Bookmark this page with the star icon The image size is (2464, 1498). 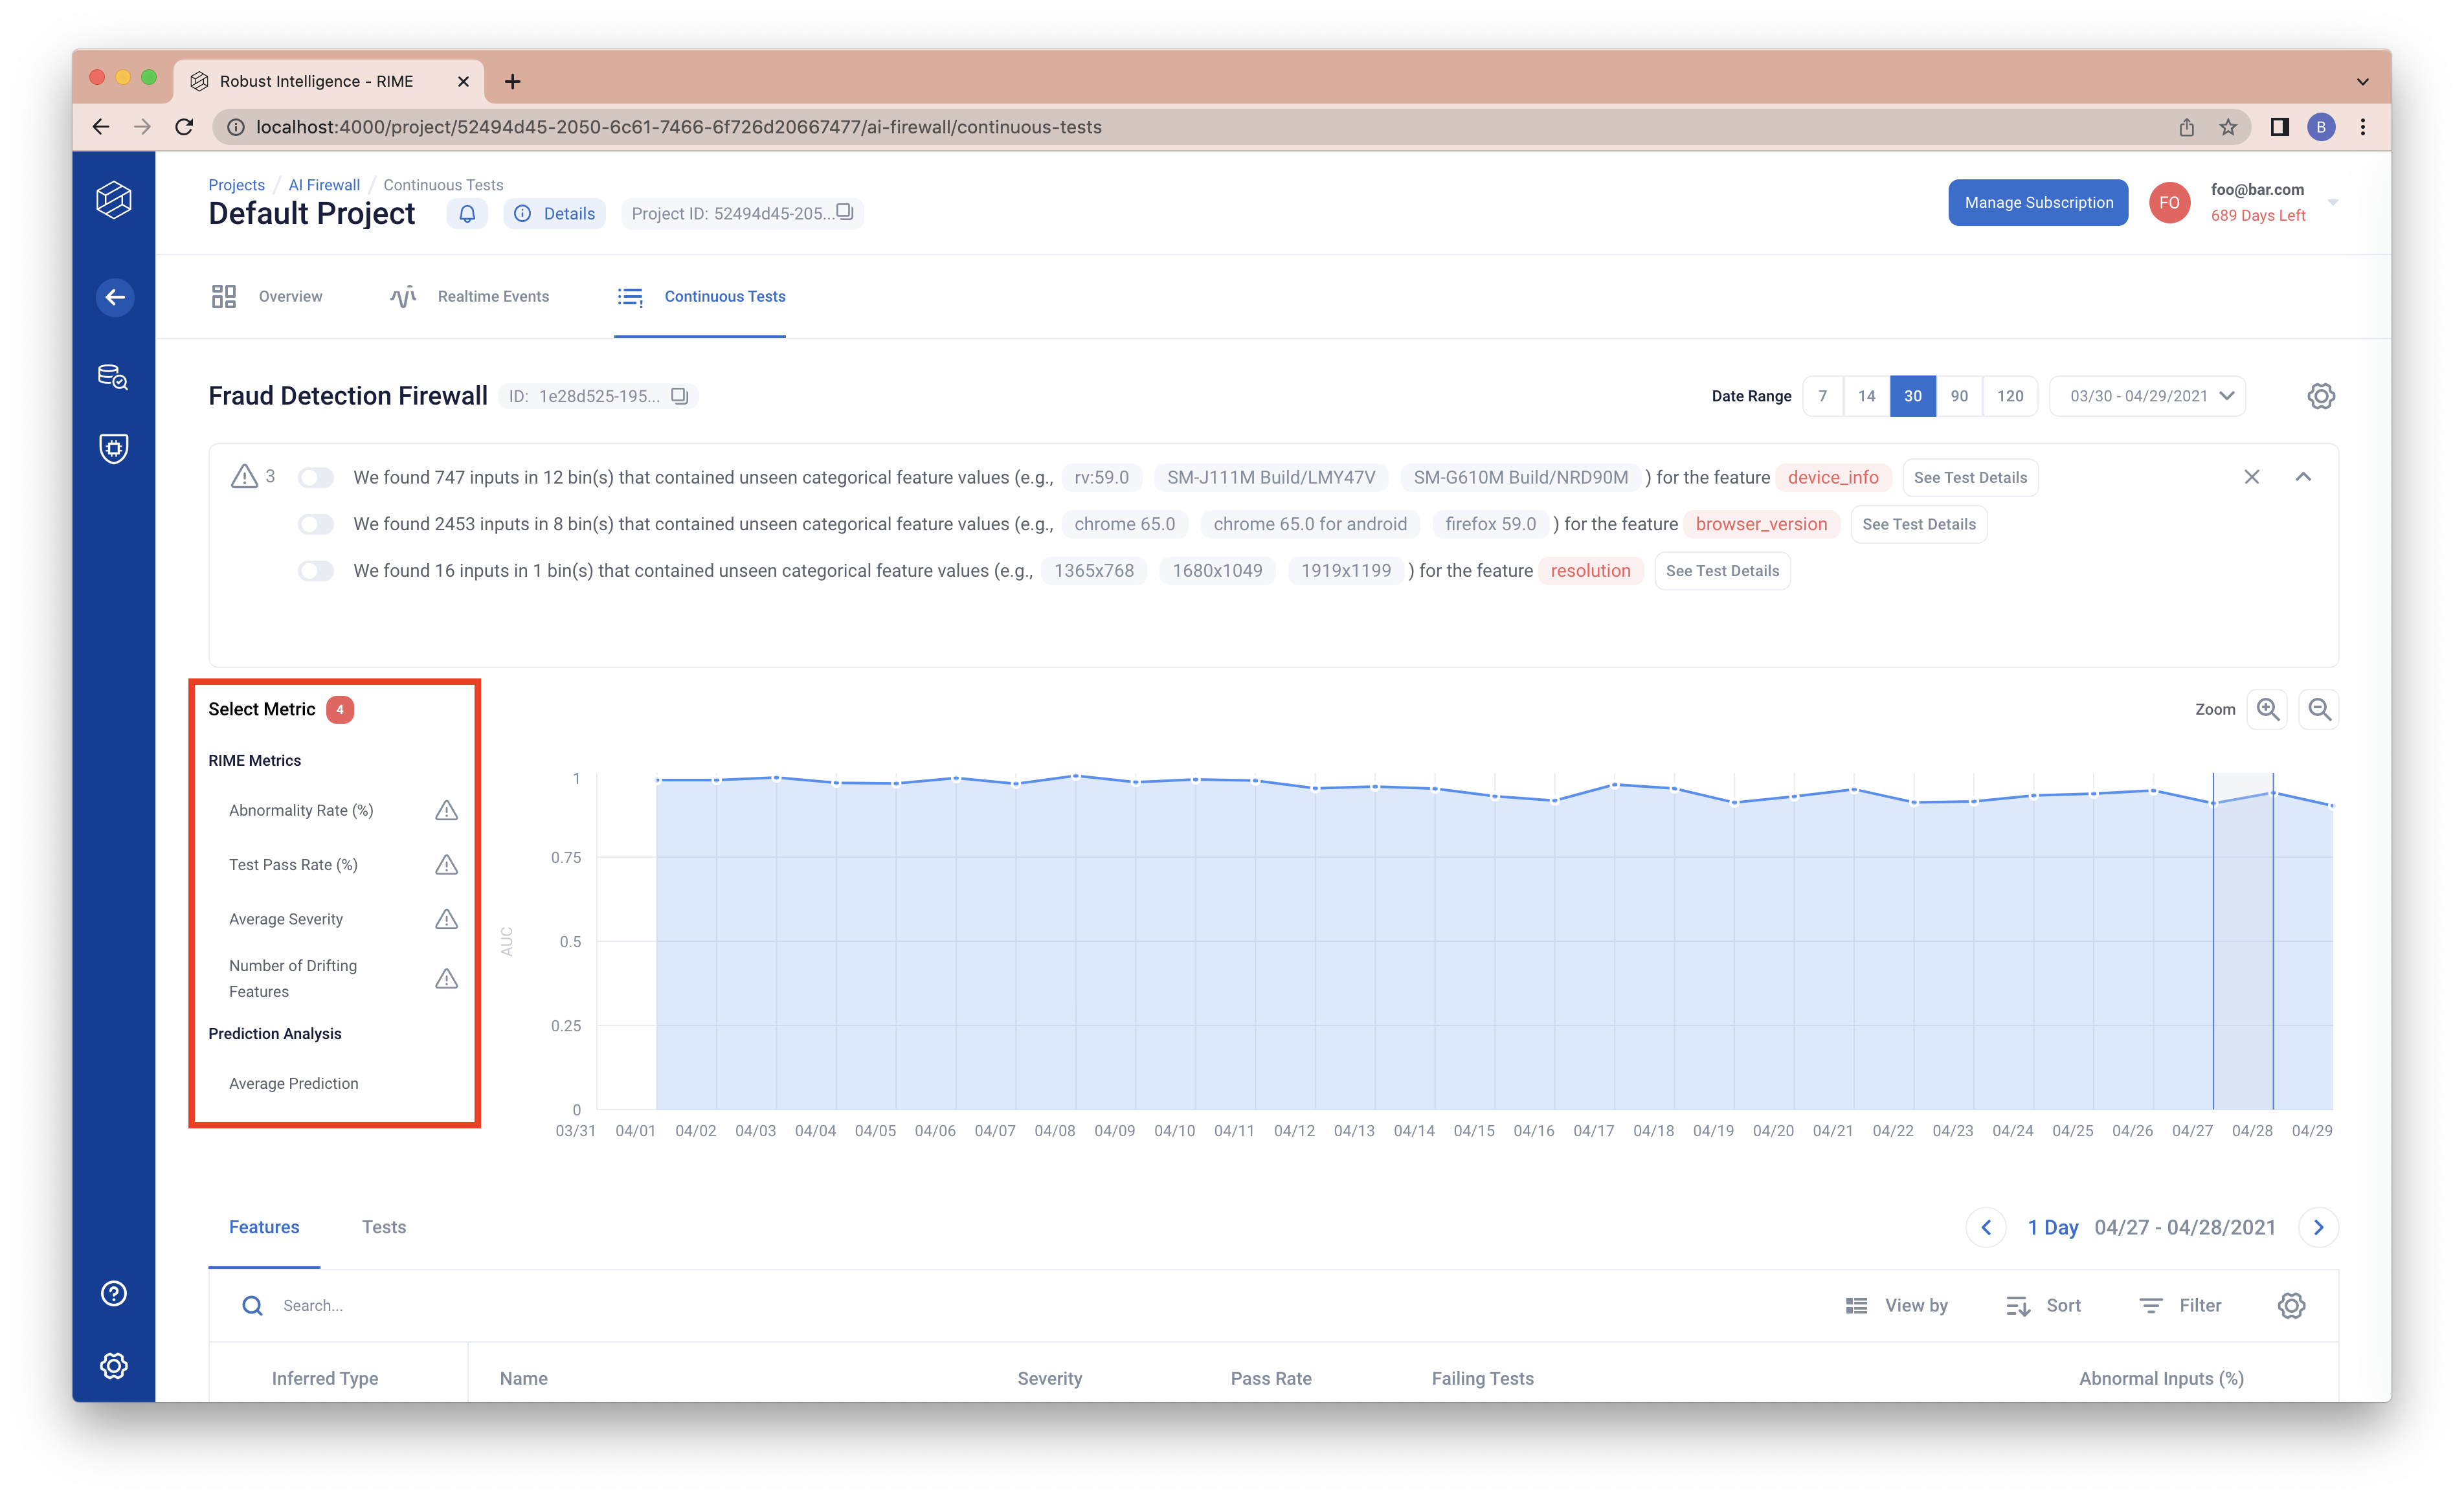coord(2228,127)
